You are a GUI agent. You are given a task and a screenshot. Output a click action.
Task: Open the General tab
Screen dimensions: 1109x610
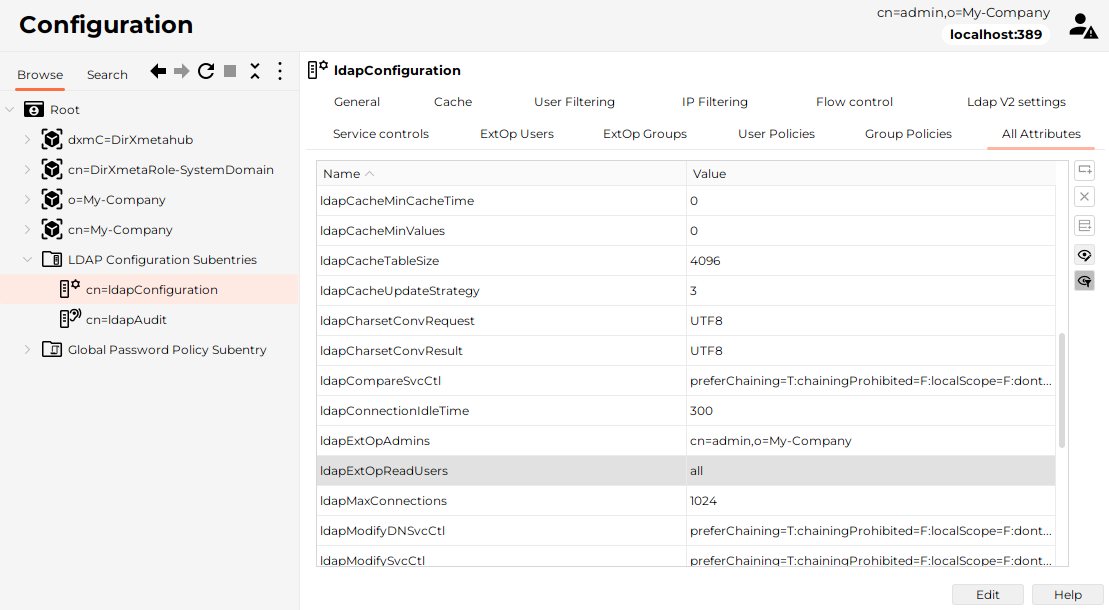tap(356, 102)
